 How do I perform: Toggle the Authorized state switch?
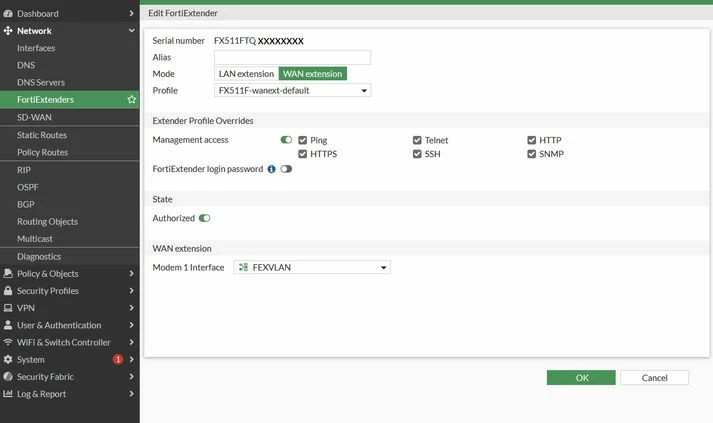coord(205,218)
